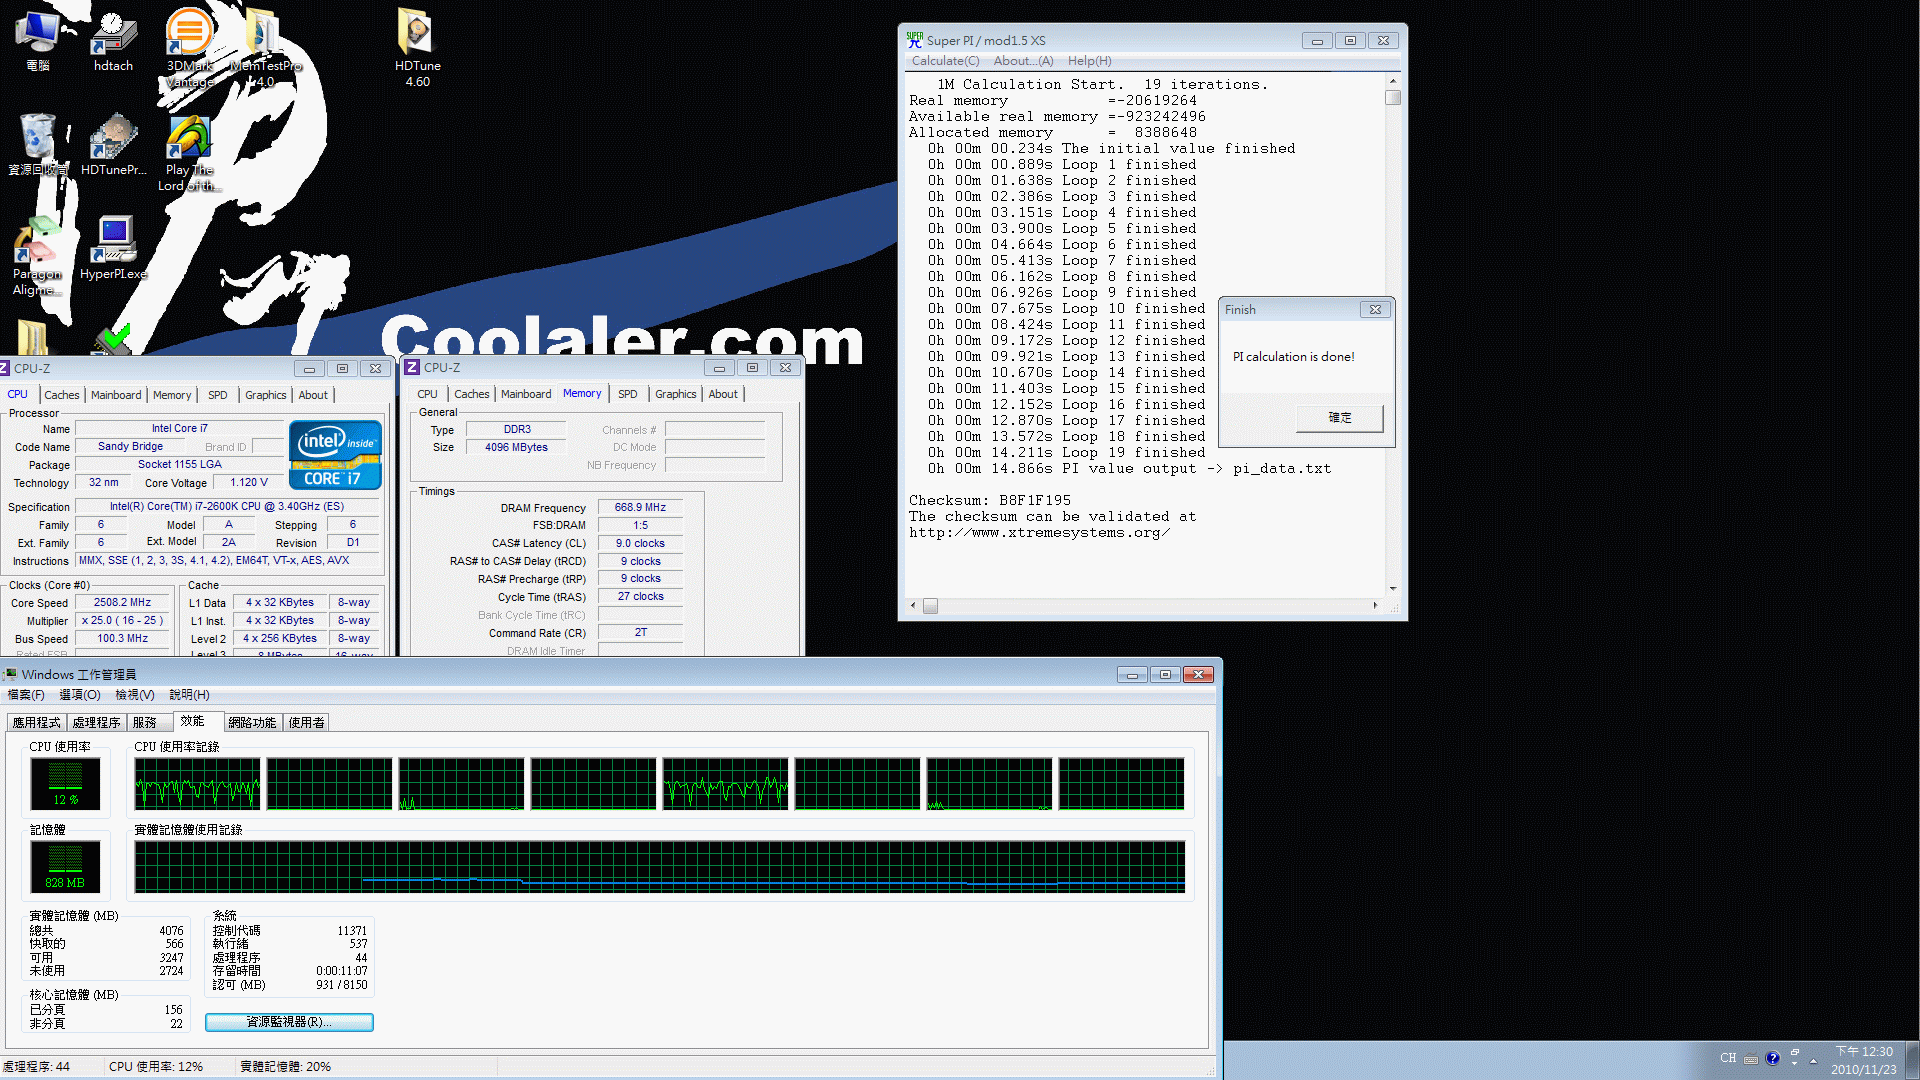1920x1080 pixels.
Task: Click the first CPU core usage graph
Action: point(197,783)
